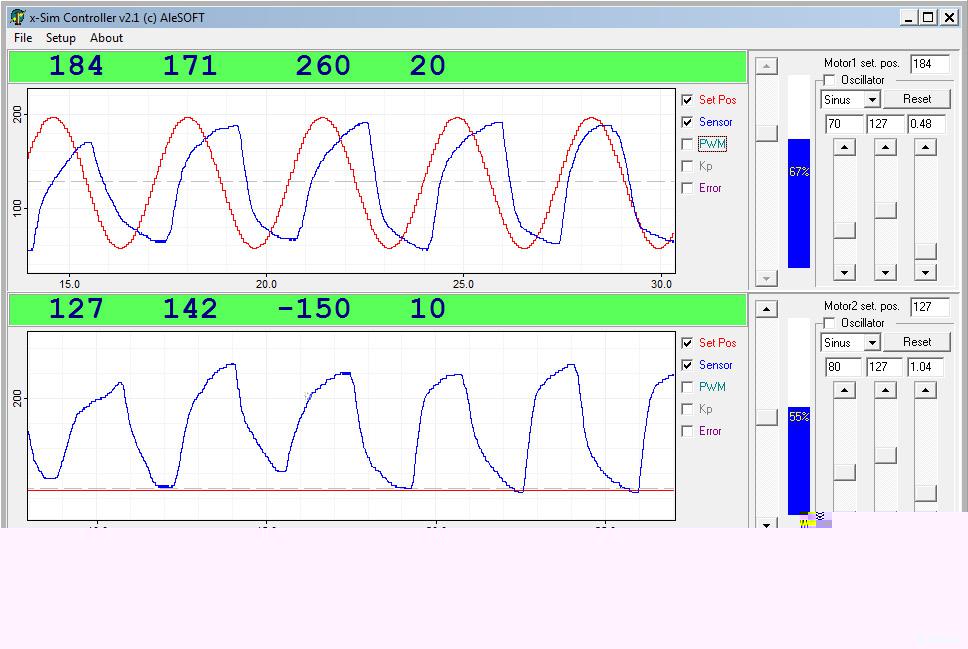Click up arrow of Motor1 amplitude slider

coord(845,147)
